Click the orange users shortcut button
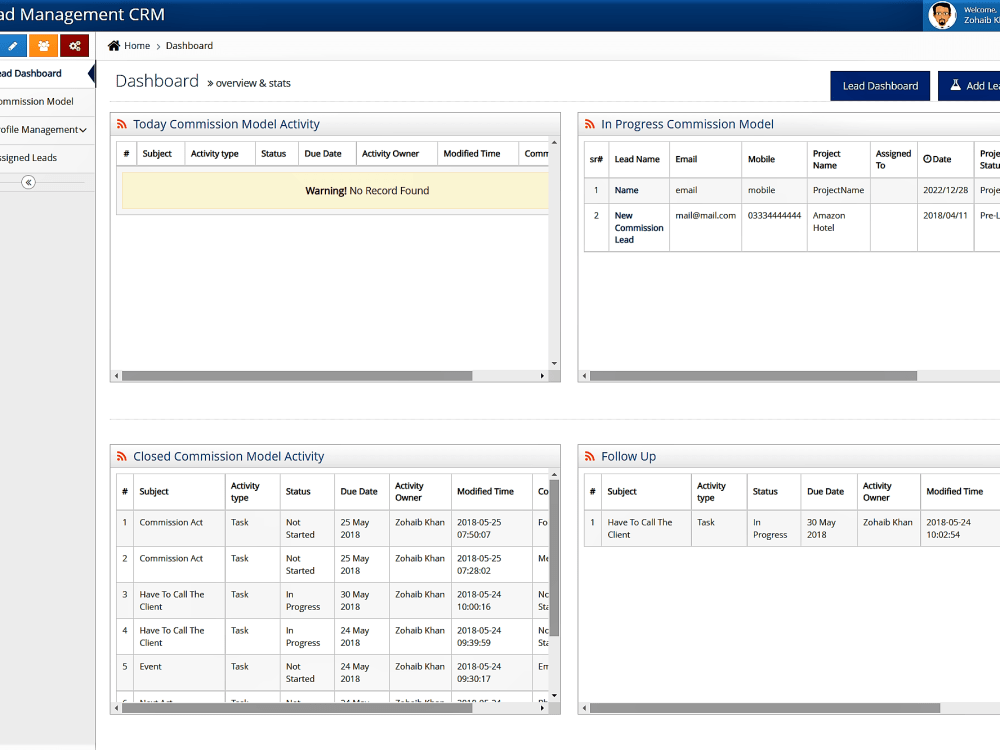This screenshot has height=750, width=1000. 43,46
